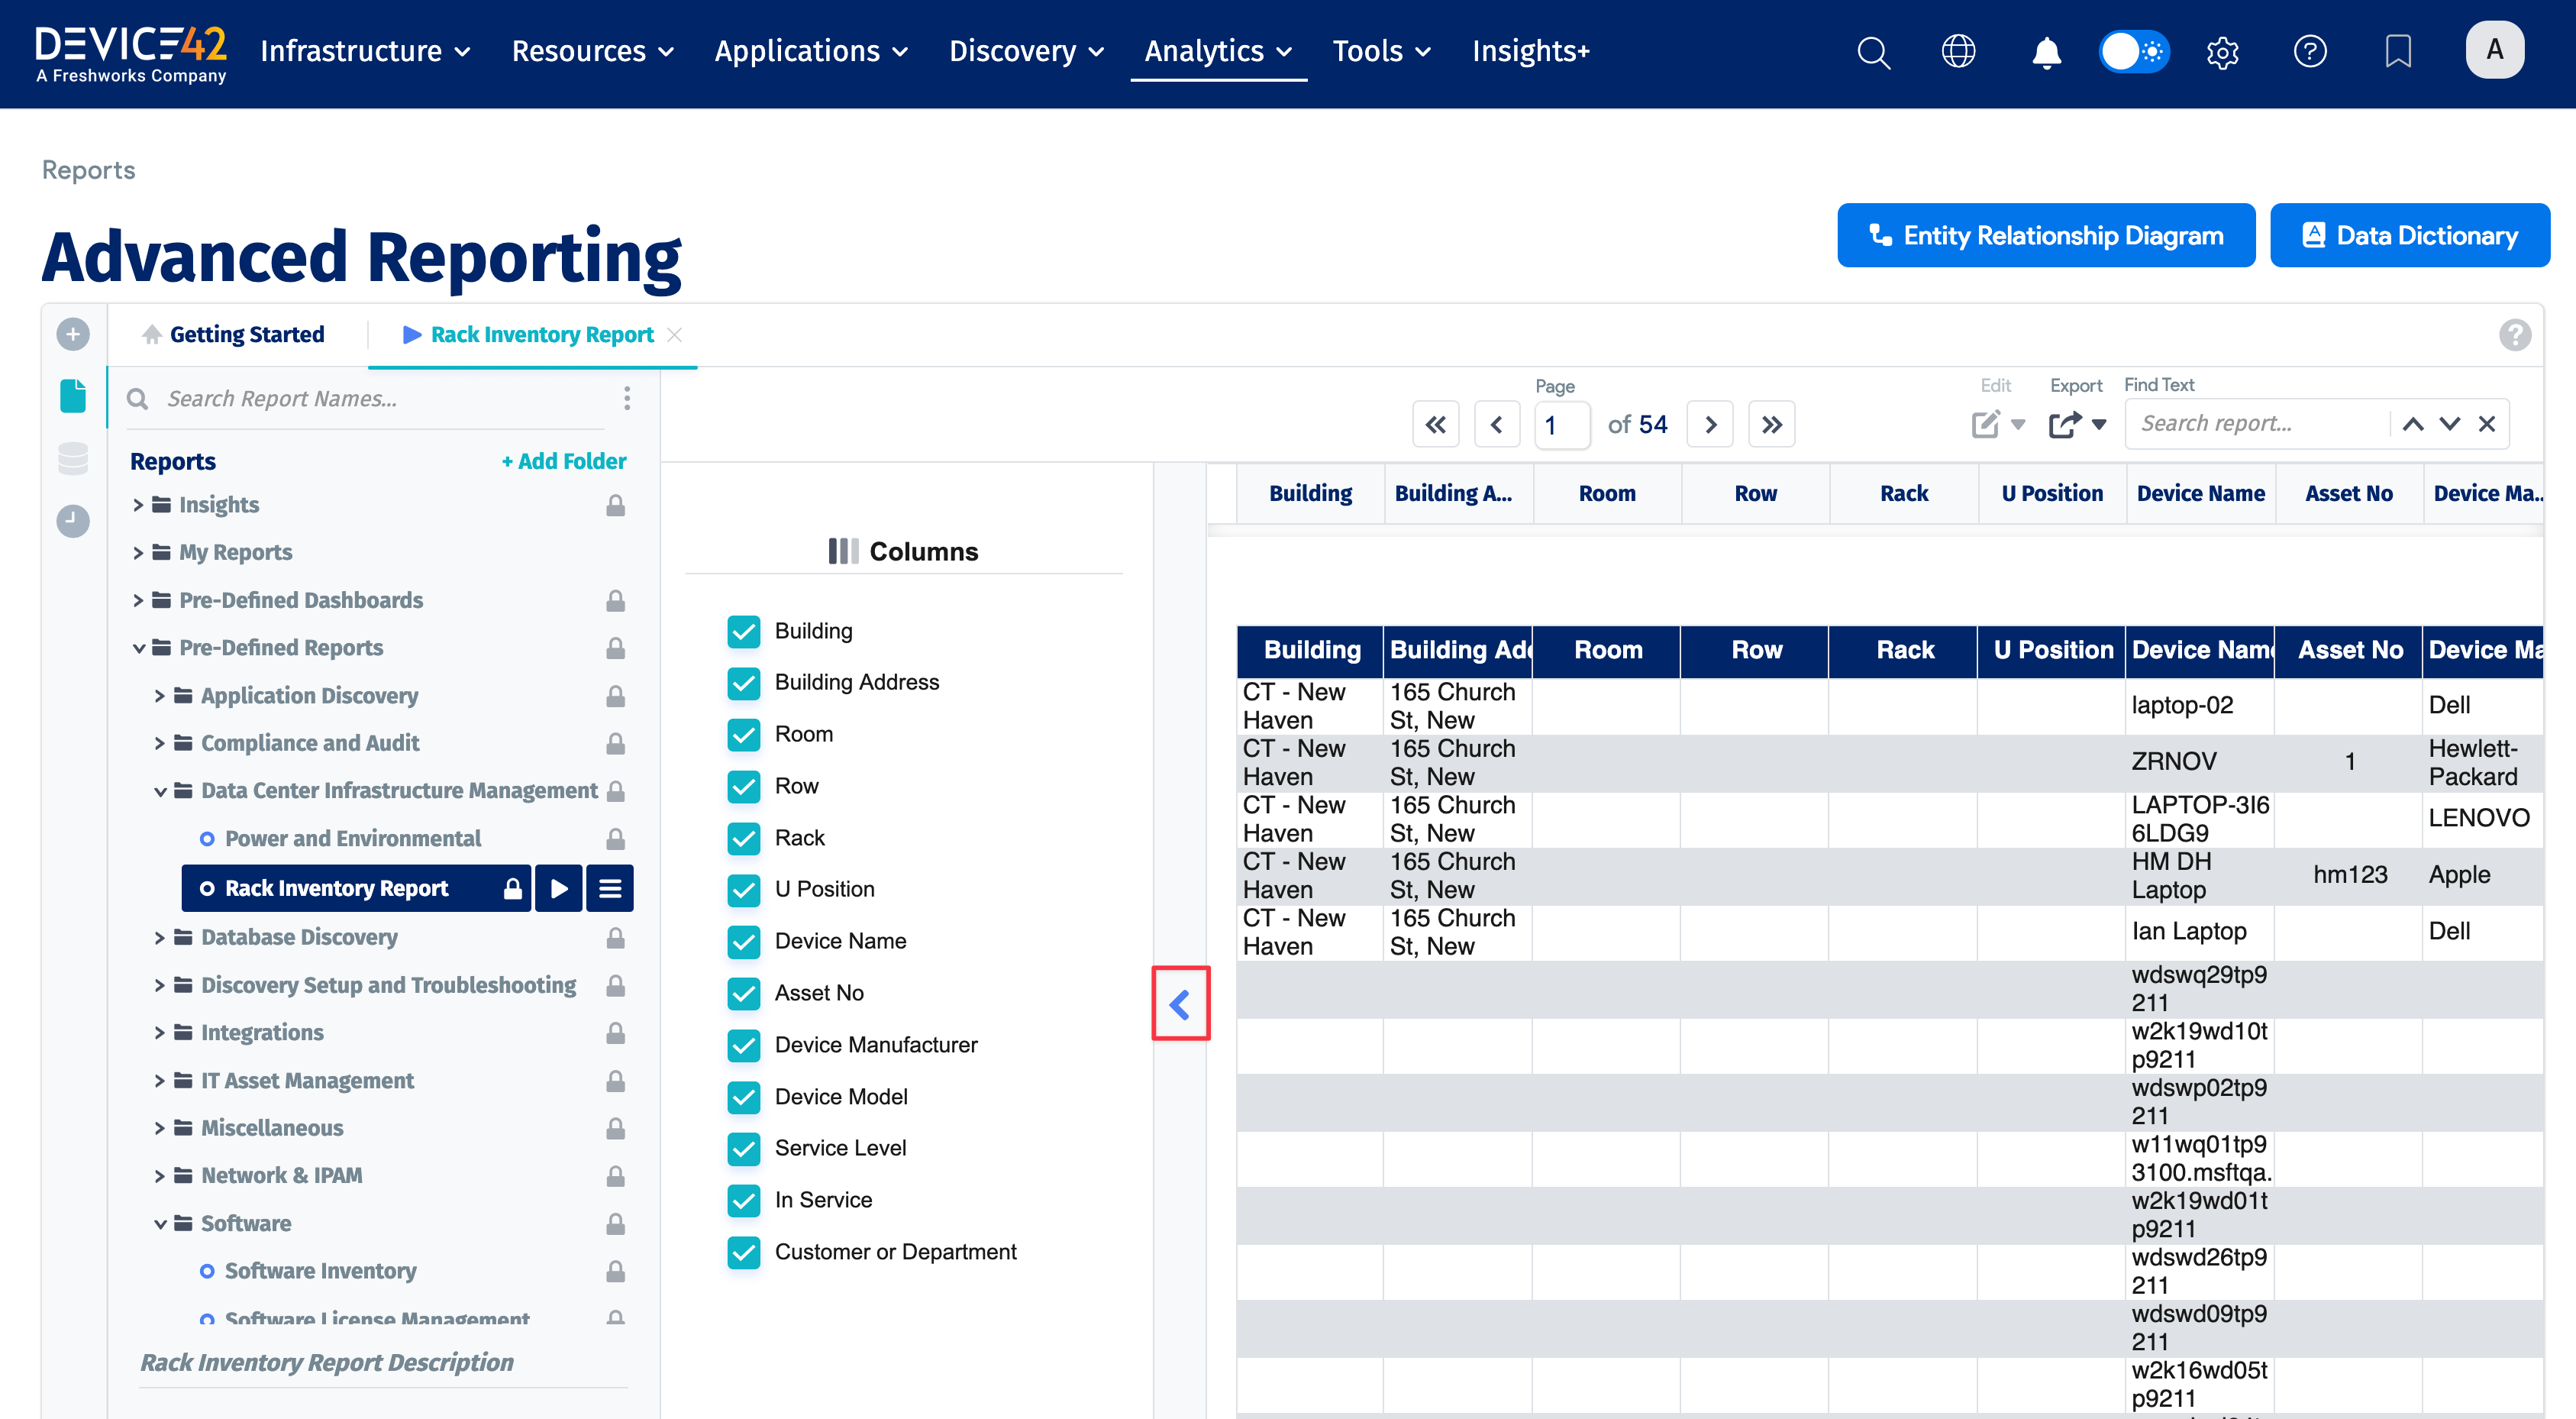Clear the Find Text search with X
Screen dimensions: 2576x1419
[x=2487, y=424]
